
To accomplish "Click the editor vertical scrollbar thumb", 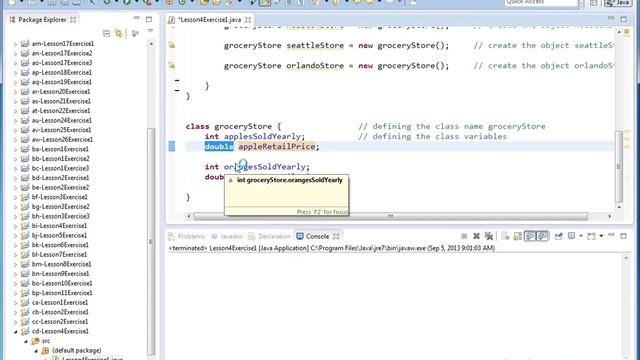I will pos(619,167).
